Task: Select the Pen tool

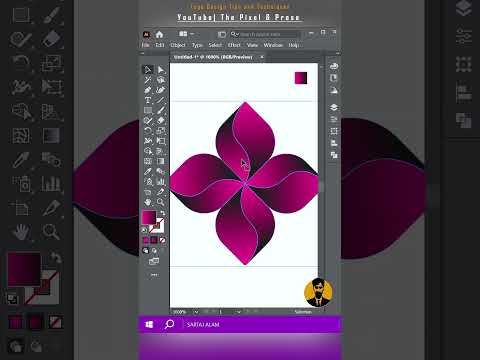Action: tap(148, 90)
